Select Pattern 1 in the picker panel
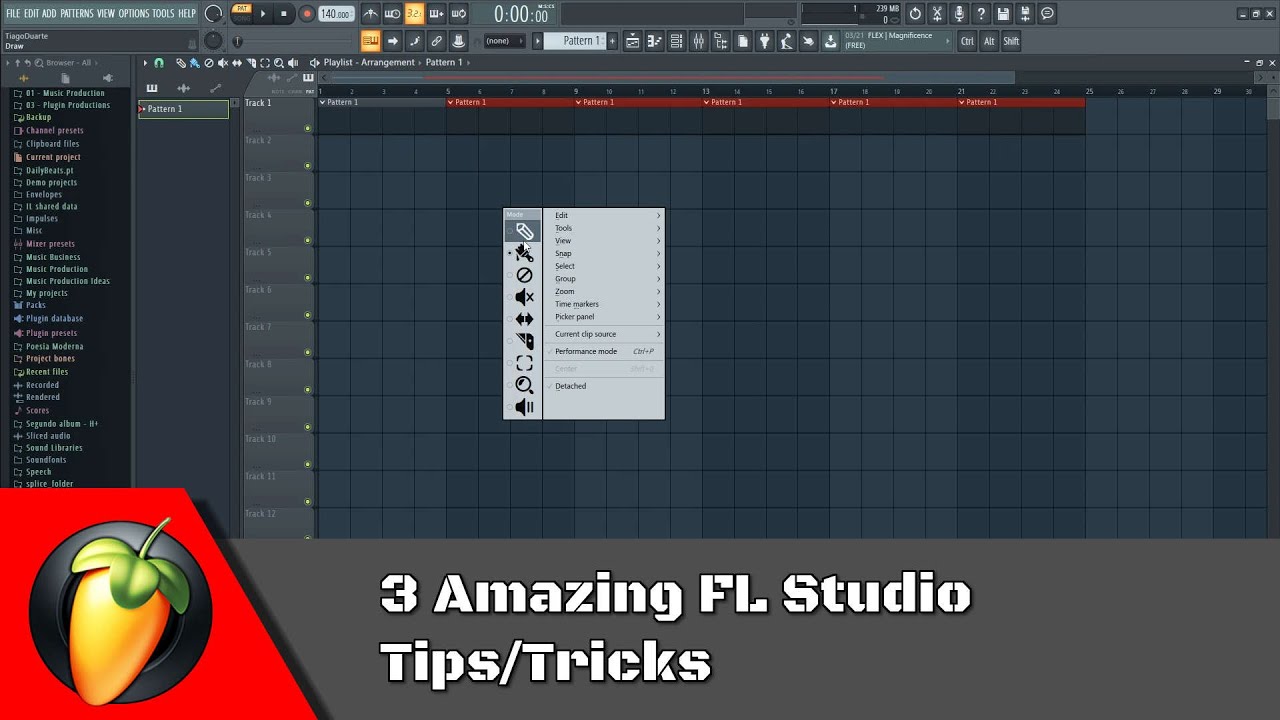 (x=183, y=109)
